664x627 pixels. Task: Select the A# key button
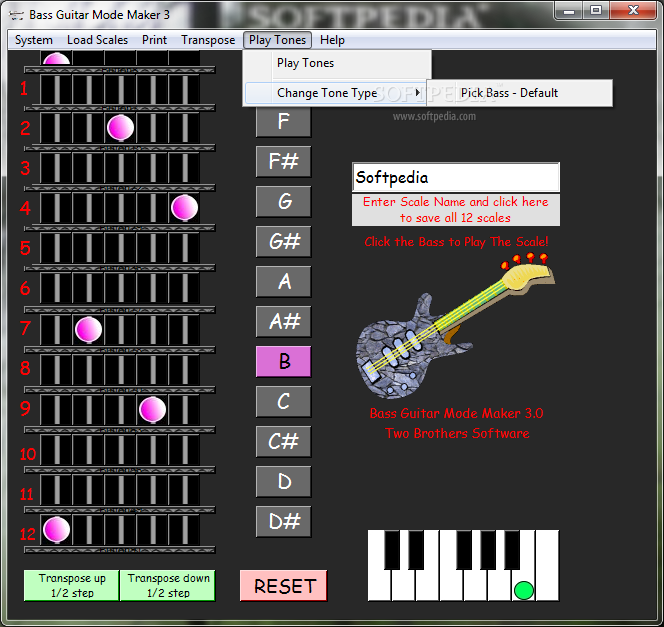tap(283, 321)
